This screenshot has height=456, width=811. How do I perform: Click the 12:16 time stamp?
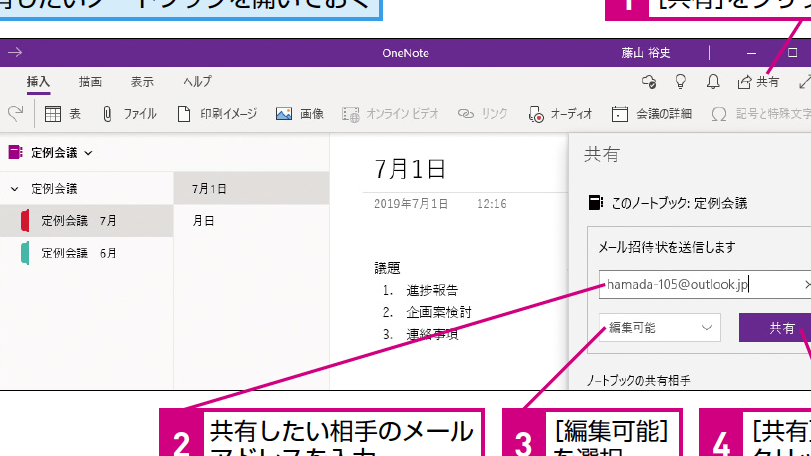tap(491, 204)
